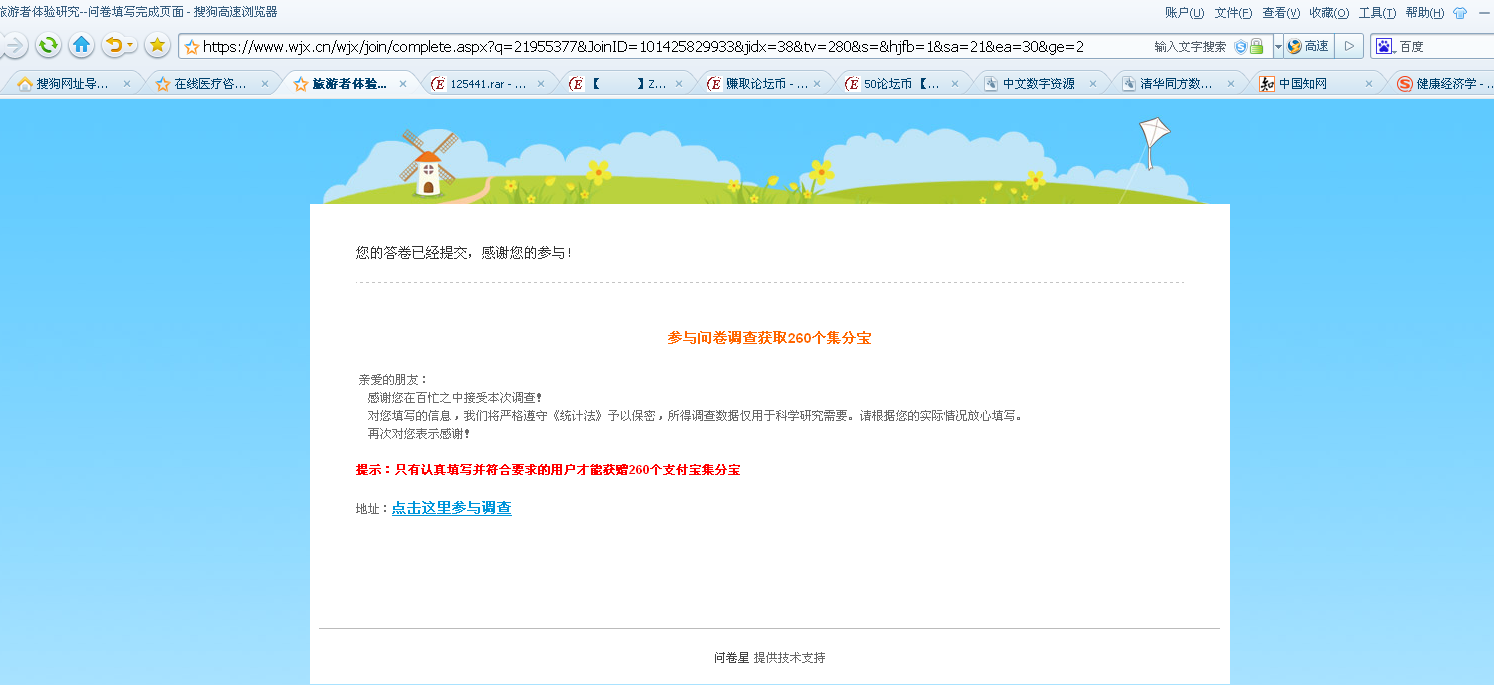Open the 收藏(O) menu

tap(1329, 13)
